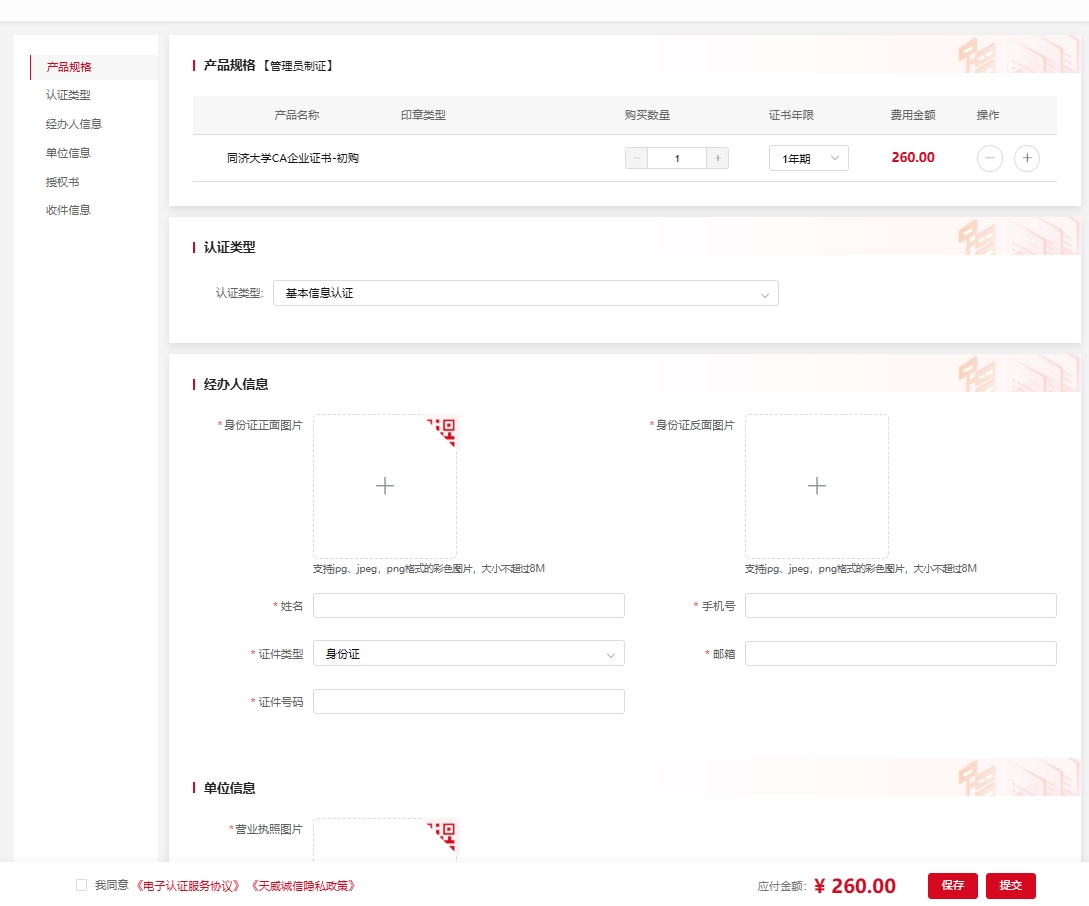Click the 保存 button
The height and width of the screenshot is (906, 1089).
pyautogui.click(x=952, y=885)
